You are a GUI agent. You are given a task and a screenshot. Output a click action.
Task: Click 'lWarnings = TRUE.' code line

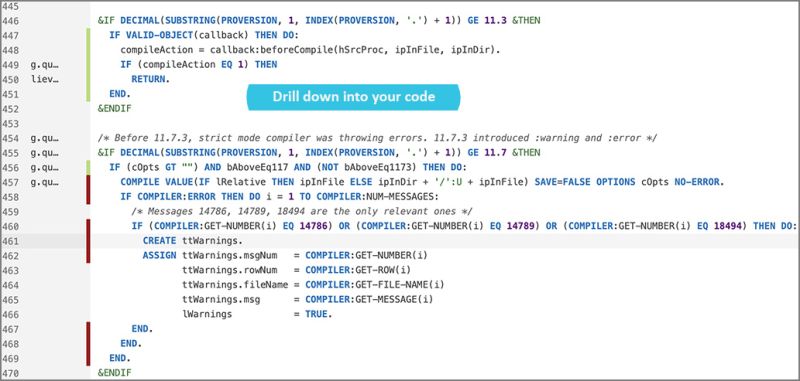click(x=257, y=314)
